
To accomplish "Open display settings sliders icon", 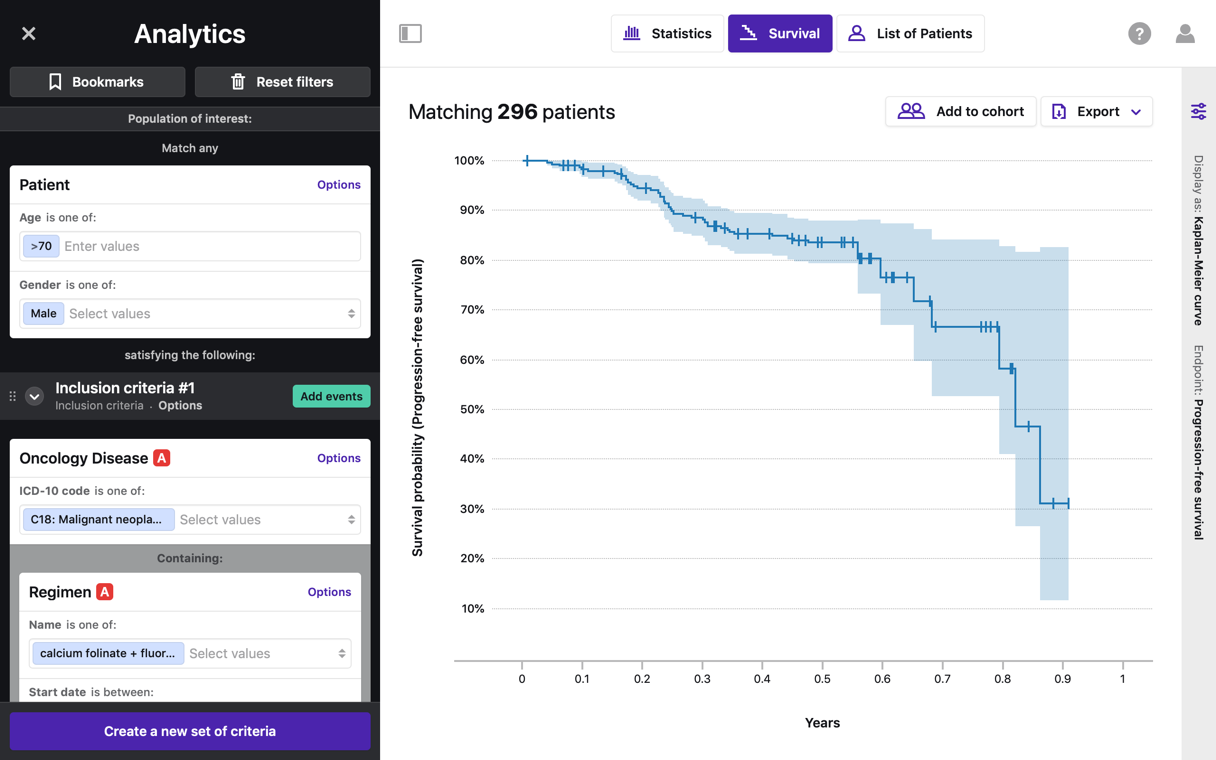I will click(x=1198, y=111).
